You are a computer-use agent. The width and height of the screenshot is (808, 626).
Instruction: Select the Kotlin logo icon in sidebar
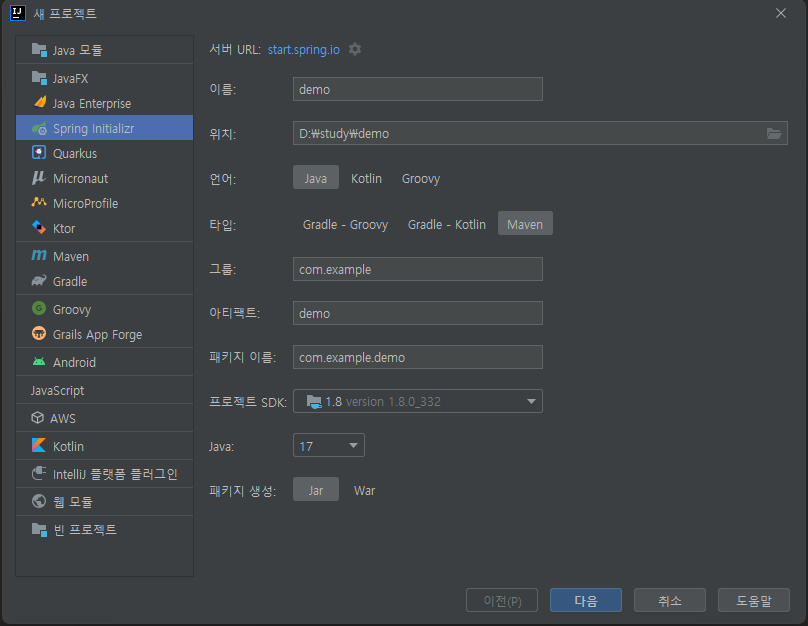[39, 446]
